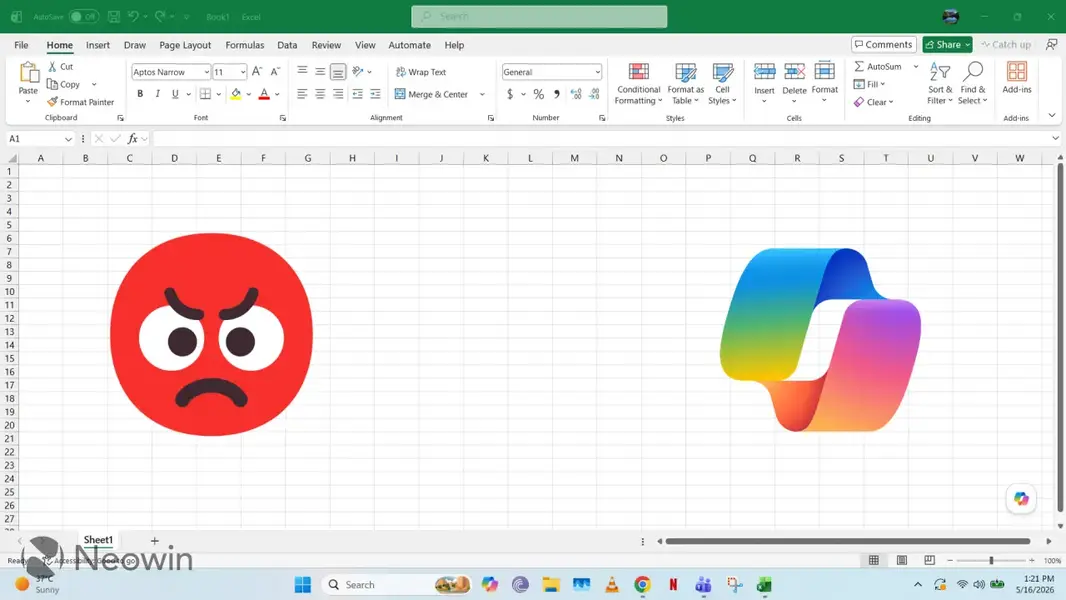
Task: Select the Sheet1 tab
Action: (98, 540)
